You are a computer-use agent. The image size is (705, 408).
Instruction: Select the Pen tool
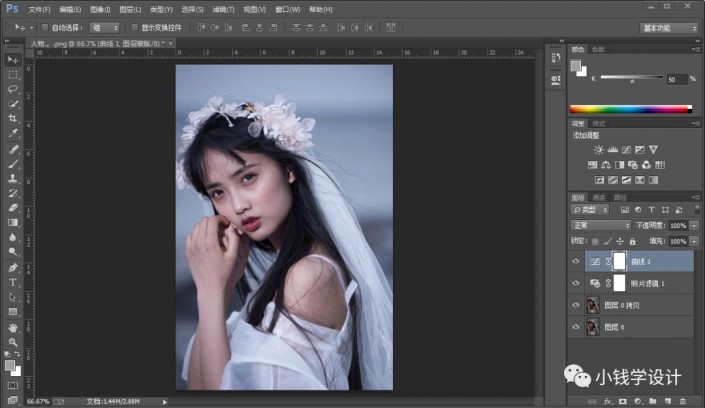tap(13, 268)
